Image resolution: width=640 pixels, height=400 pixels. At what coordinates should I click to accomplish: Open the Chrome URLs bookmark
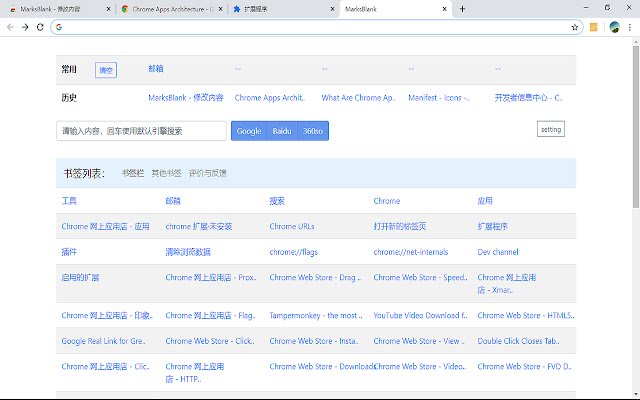point(292,227)
